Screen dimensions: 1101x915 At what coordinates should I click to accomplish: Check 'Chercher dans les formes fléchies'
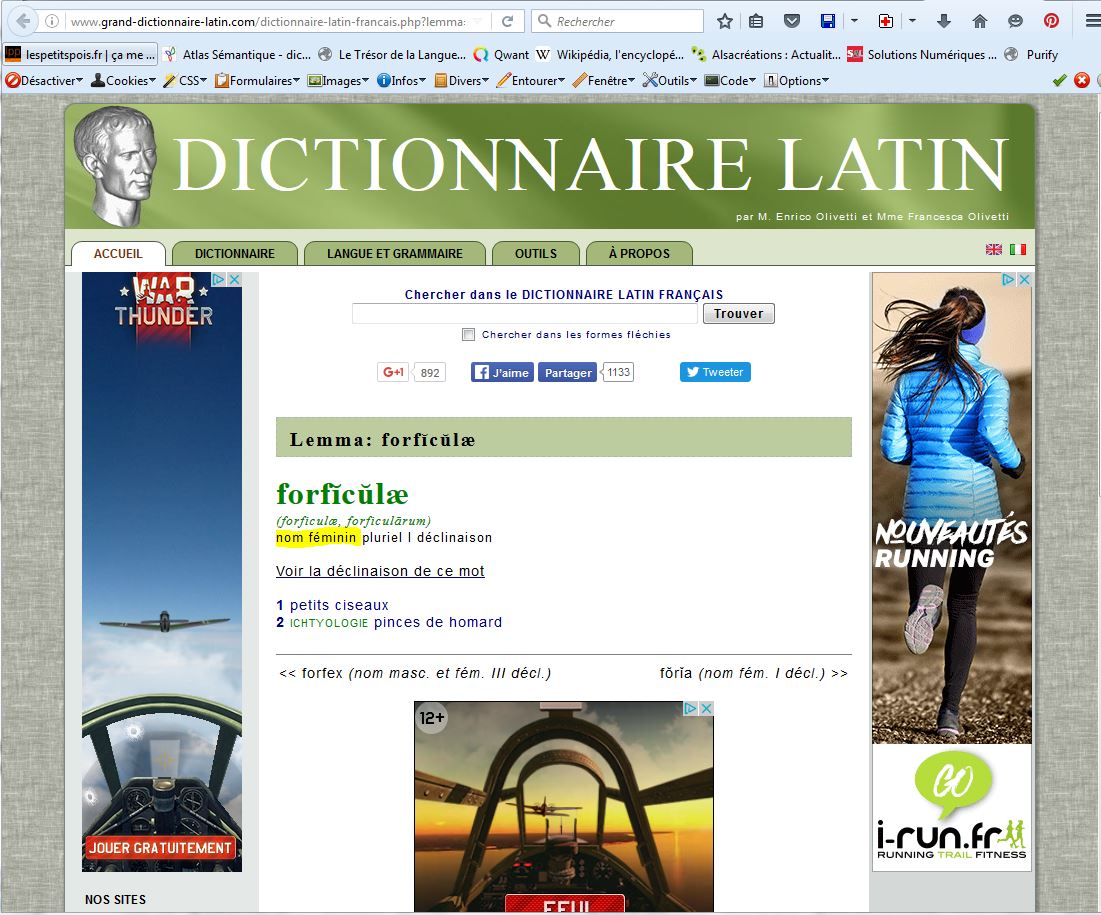click(468, 335)
